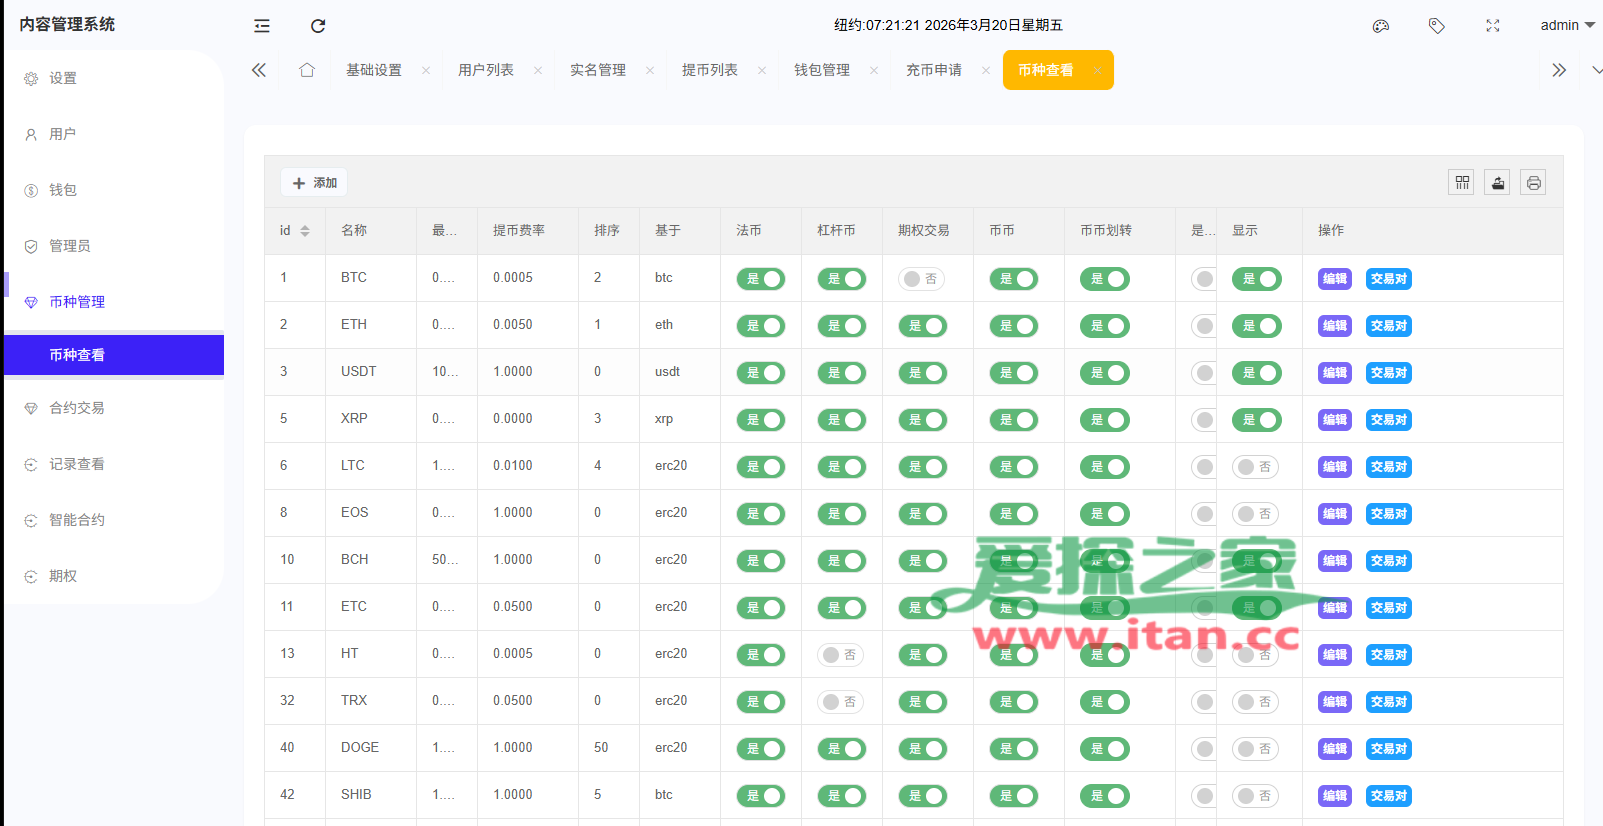1603x826 pixels.
Task: Click the export table icon
Action: click(1498, 182)
